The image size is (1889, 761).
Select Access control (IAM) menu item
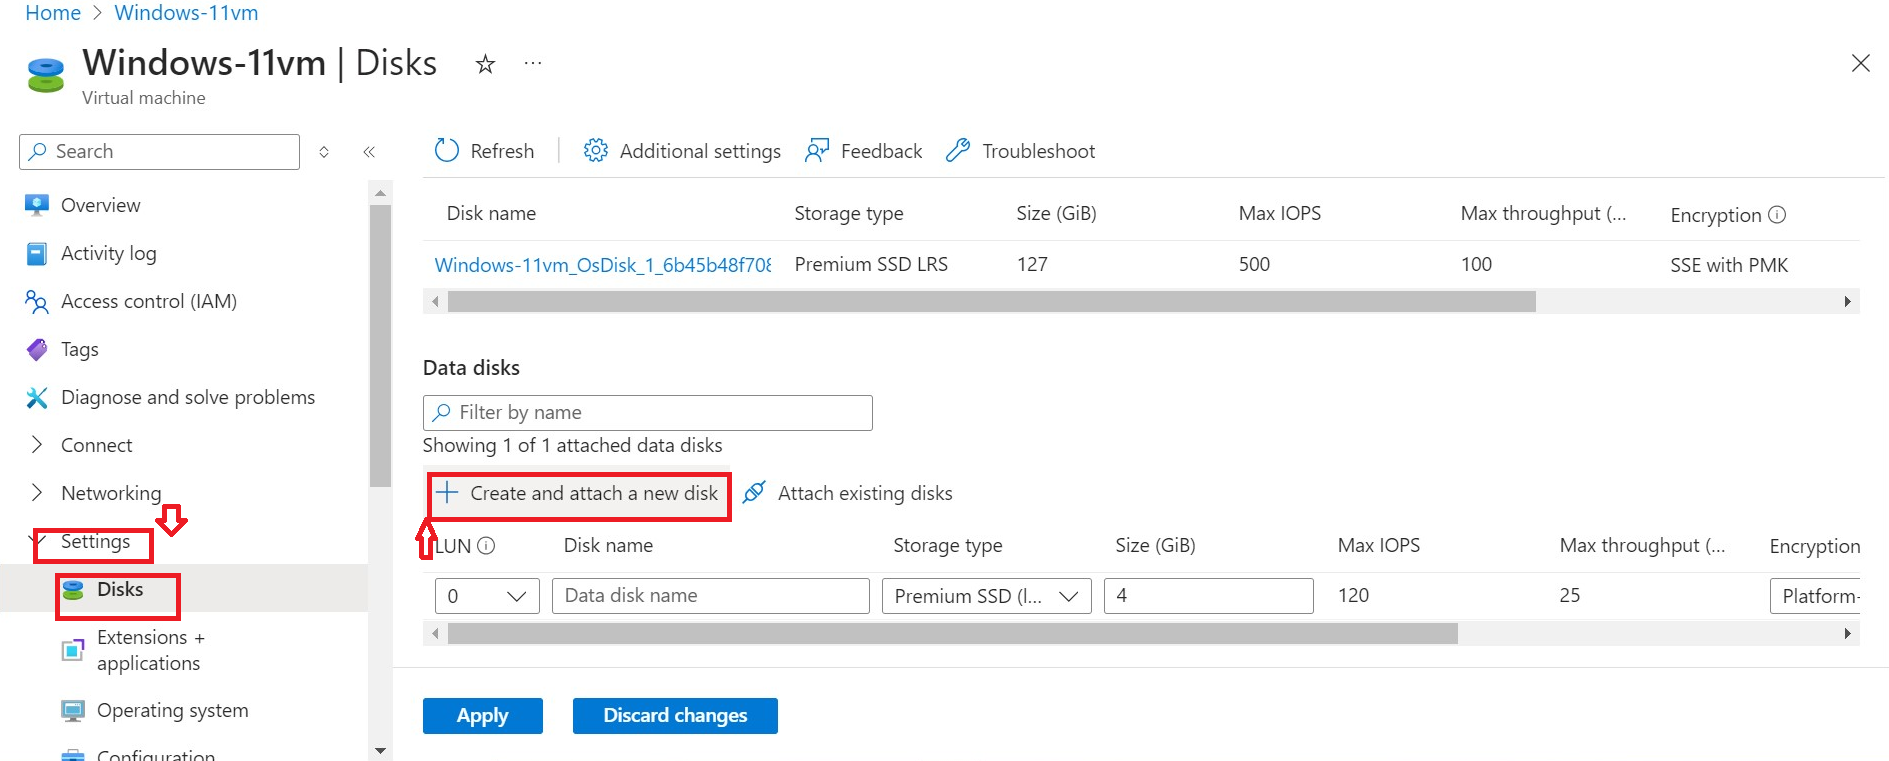pos(148,301)
